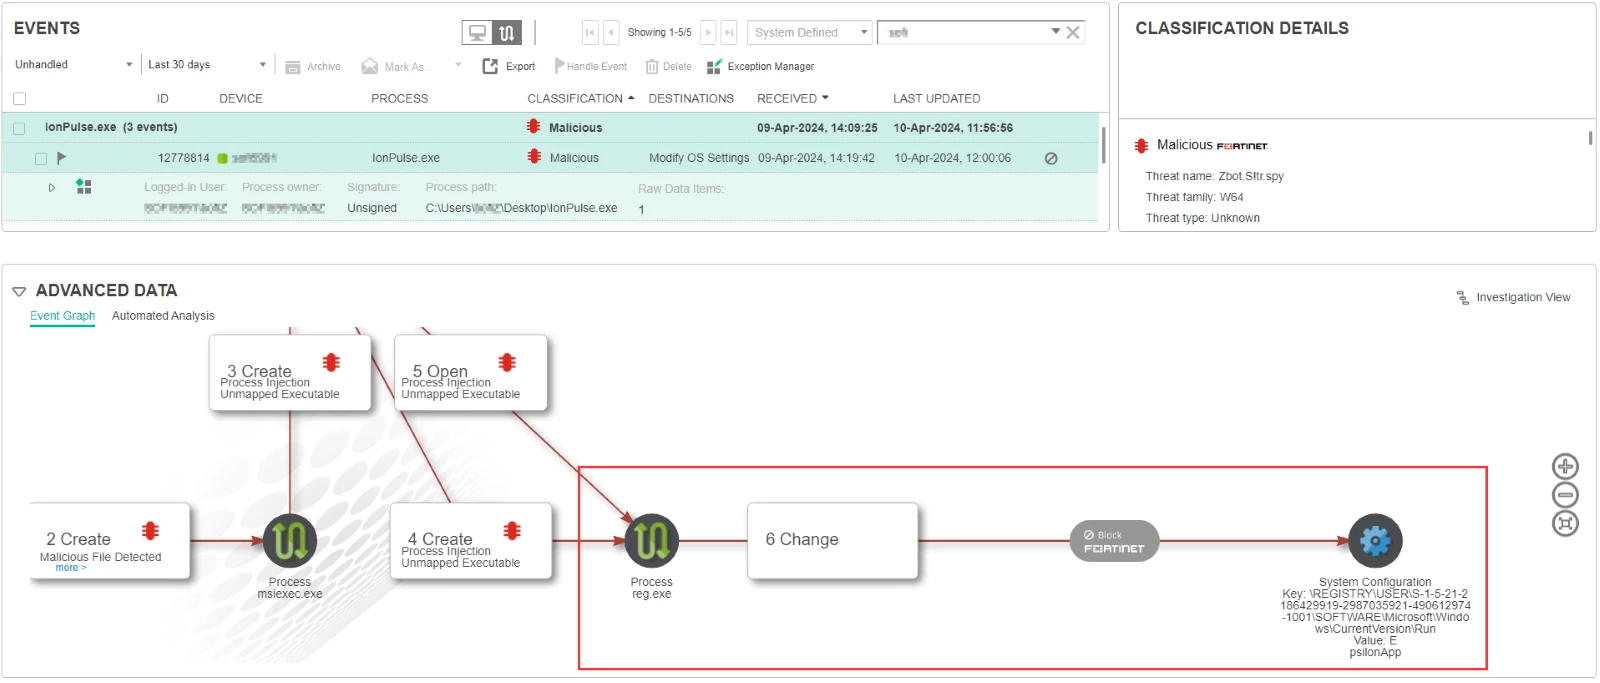The image size is (1600, 683).
Task: Click reg.exe process icon
Action: point(652,541)
